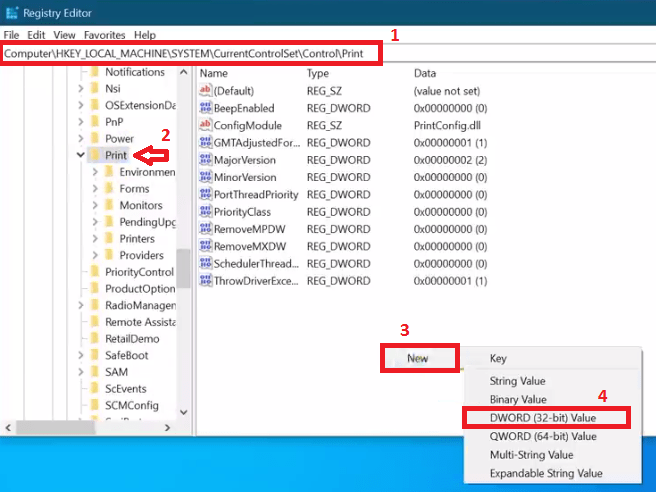This screenshot has width=656, height=492.
Task: Click the registry path address bar
Action: 328,54
